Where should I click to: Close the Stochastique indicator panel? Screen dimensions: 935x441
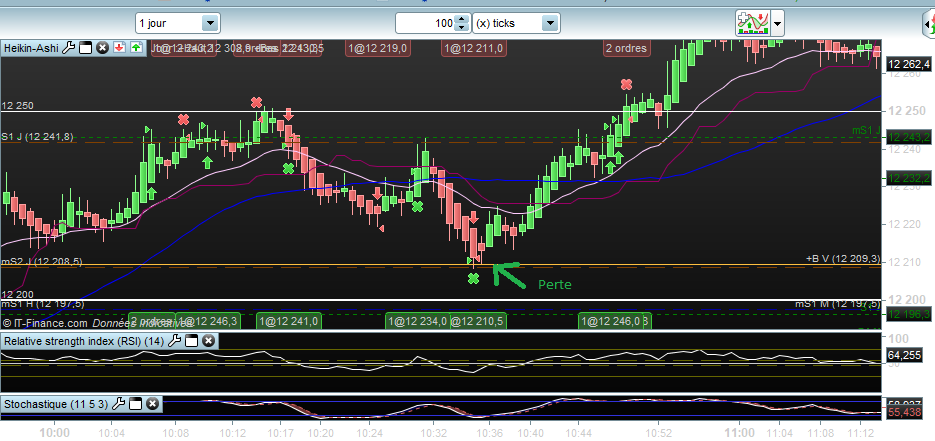152,404
